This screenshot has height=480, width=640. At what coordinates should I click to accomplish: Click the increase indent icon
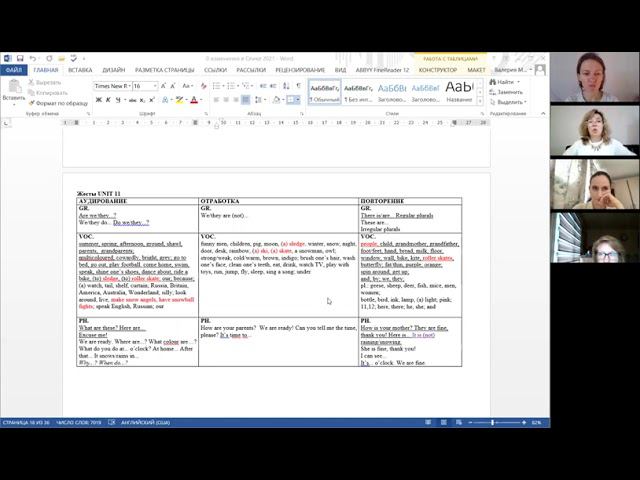point(273,86)
